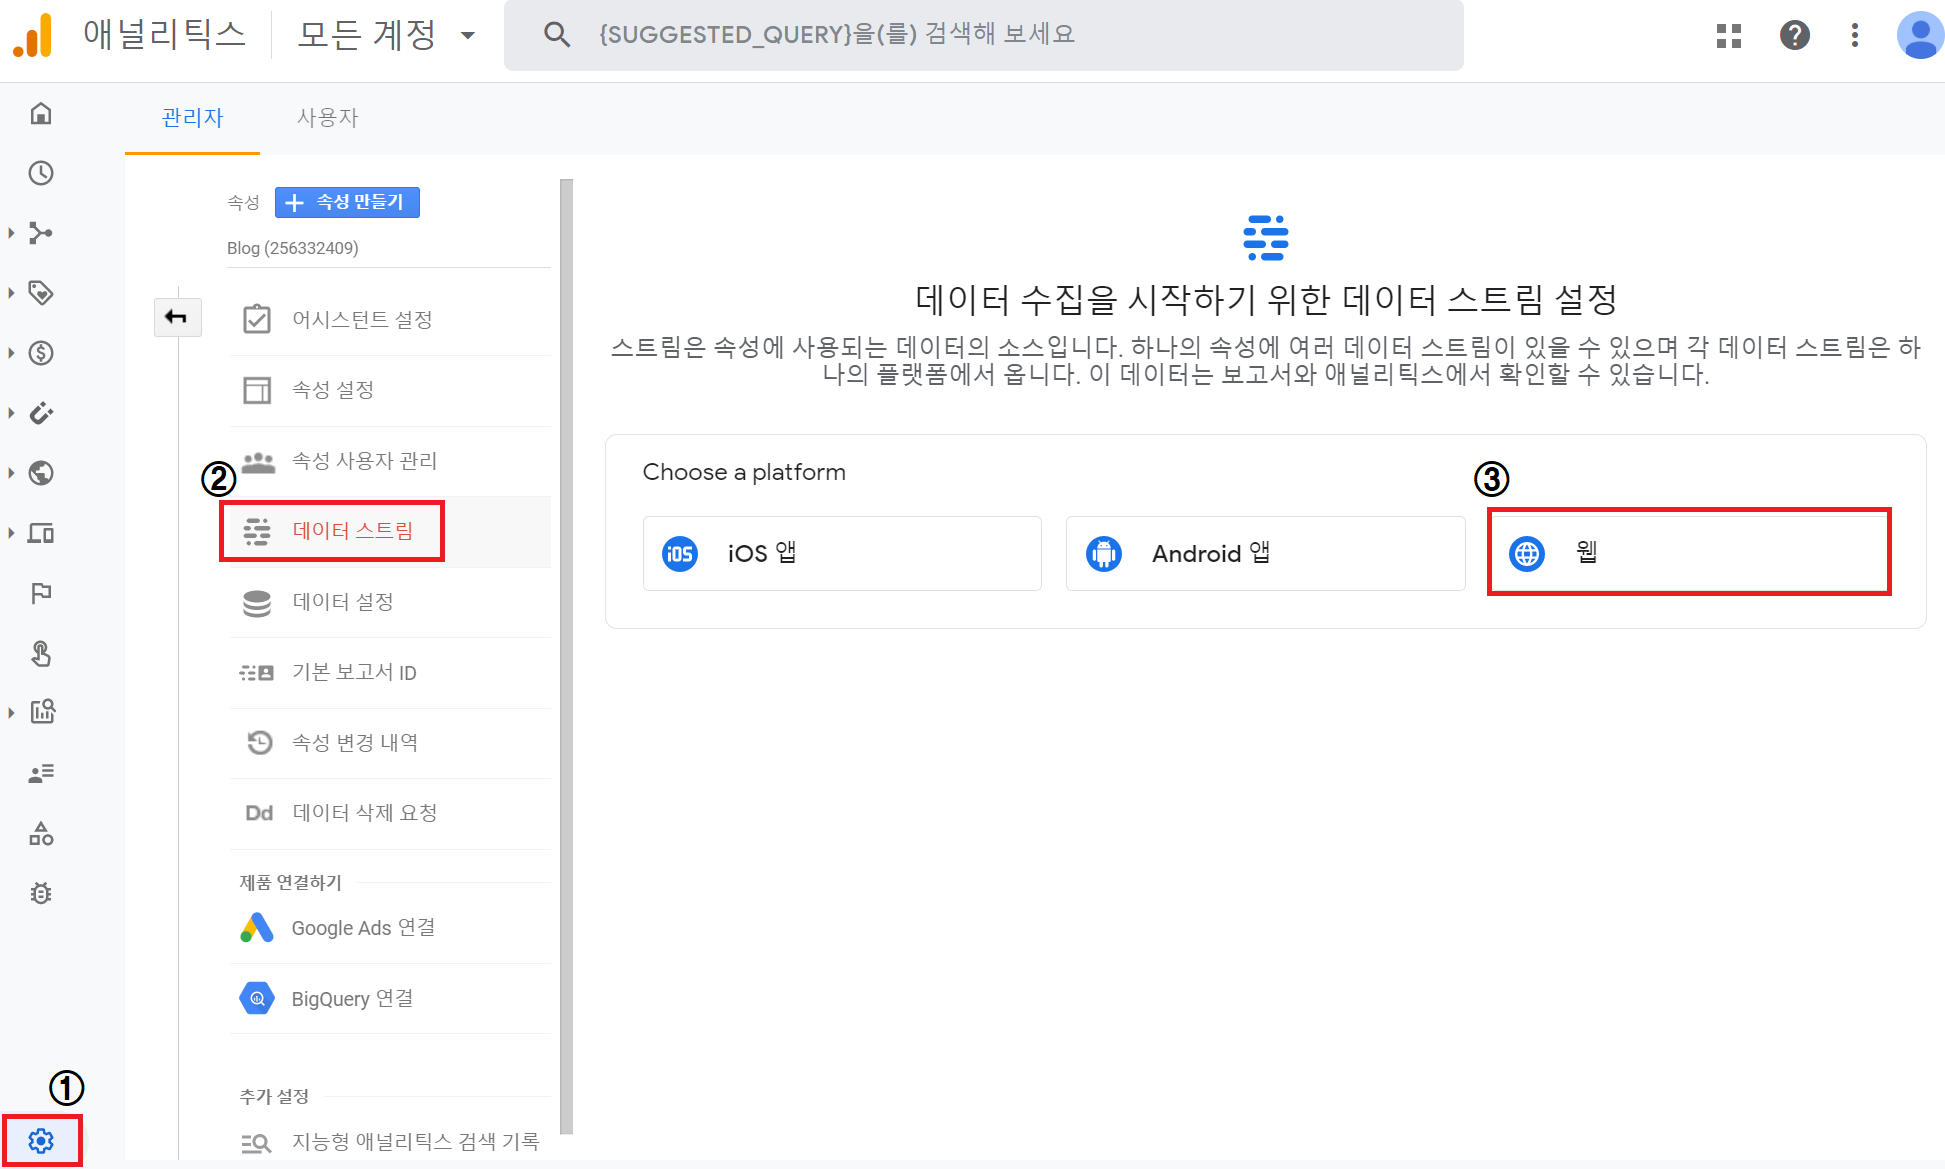Select the 사용자 tab

[x=326, y=118]
